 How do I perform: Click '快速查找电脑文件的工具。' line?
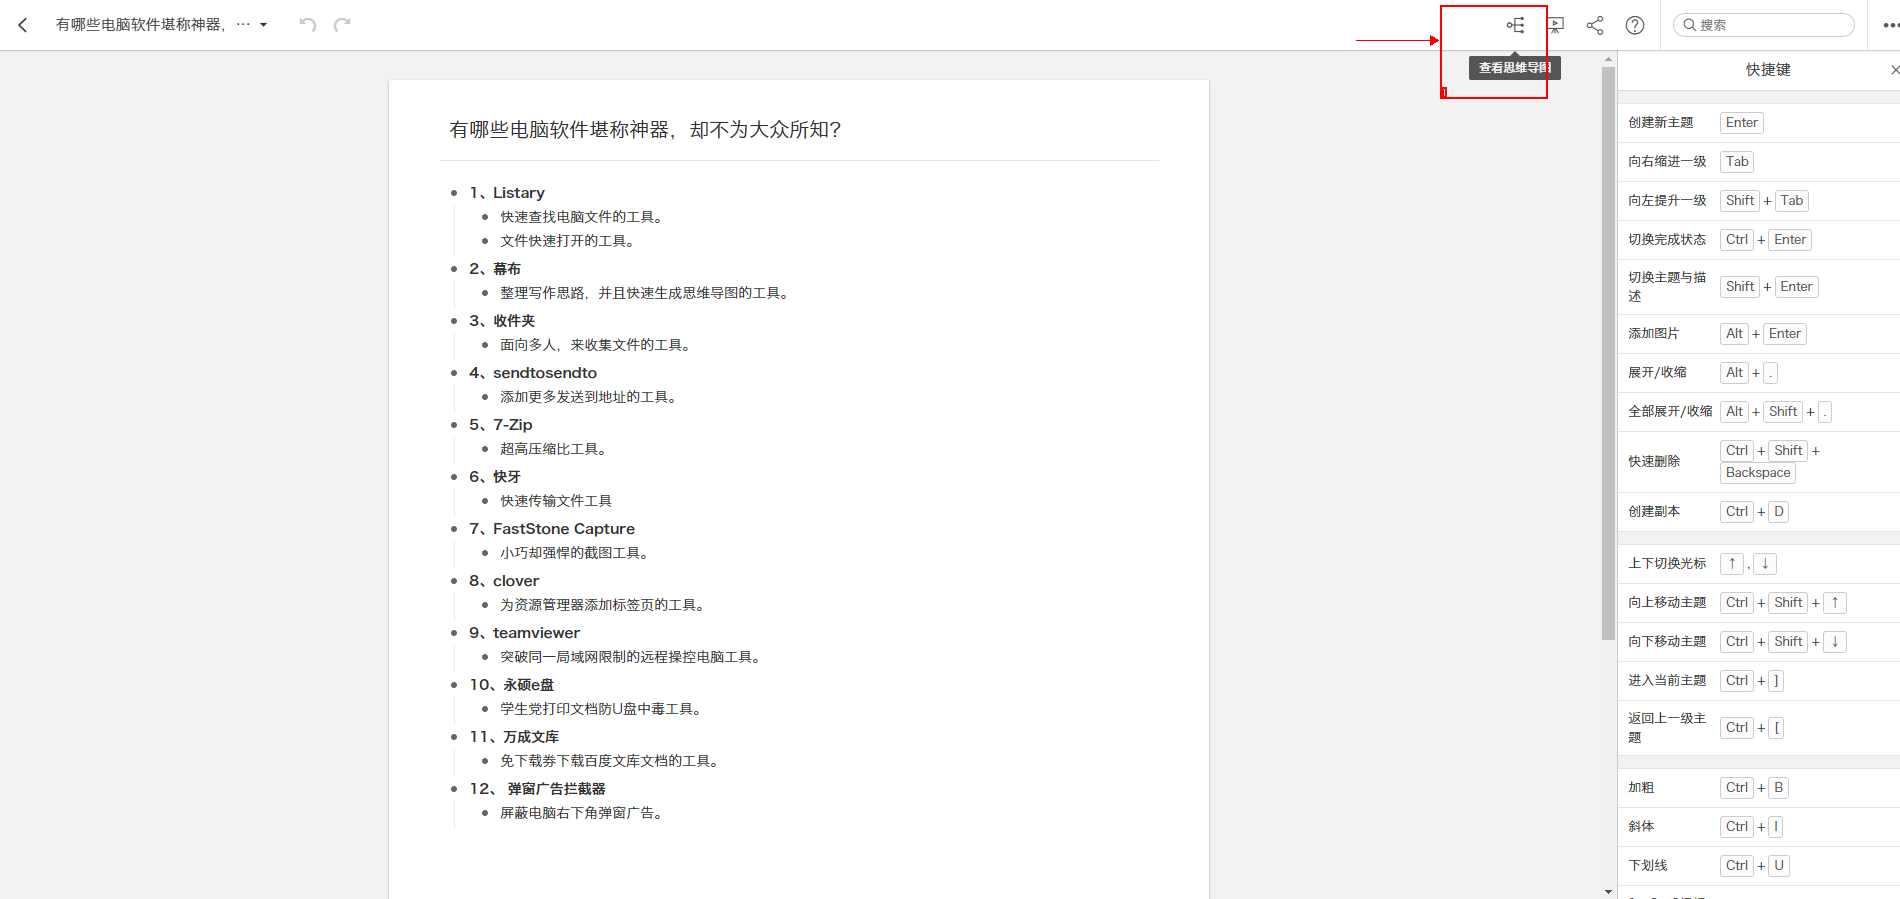click(582, 217)
